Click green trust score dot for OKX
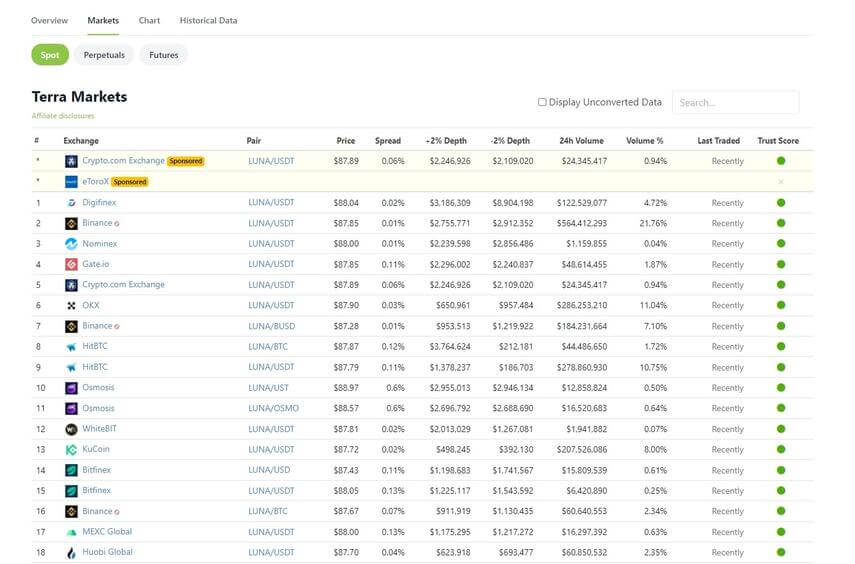Image resolution: width=855 pixels, height=564 pixels. pyautogui.click(x=781, y=305)
